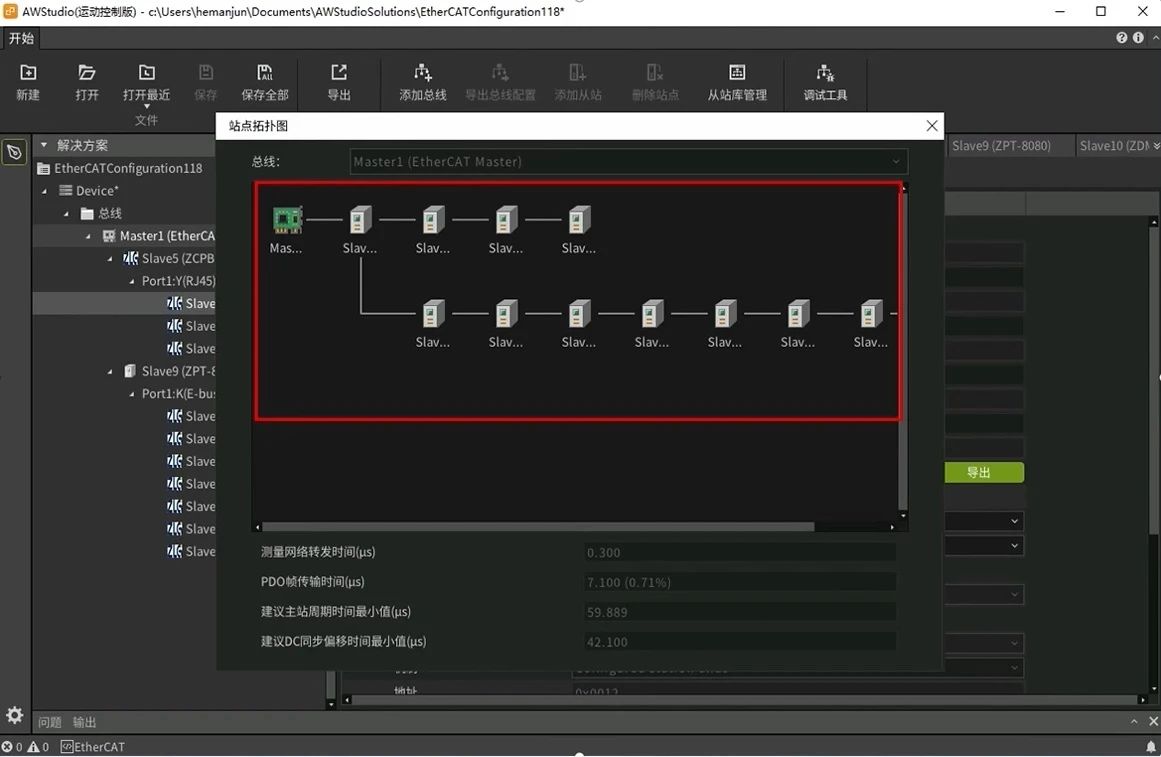This screenshot has height=757, width=1161.
Task: Click the 导出总线配置 toolbar icon
Action: coord(500,73)
